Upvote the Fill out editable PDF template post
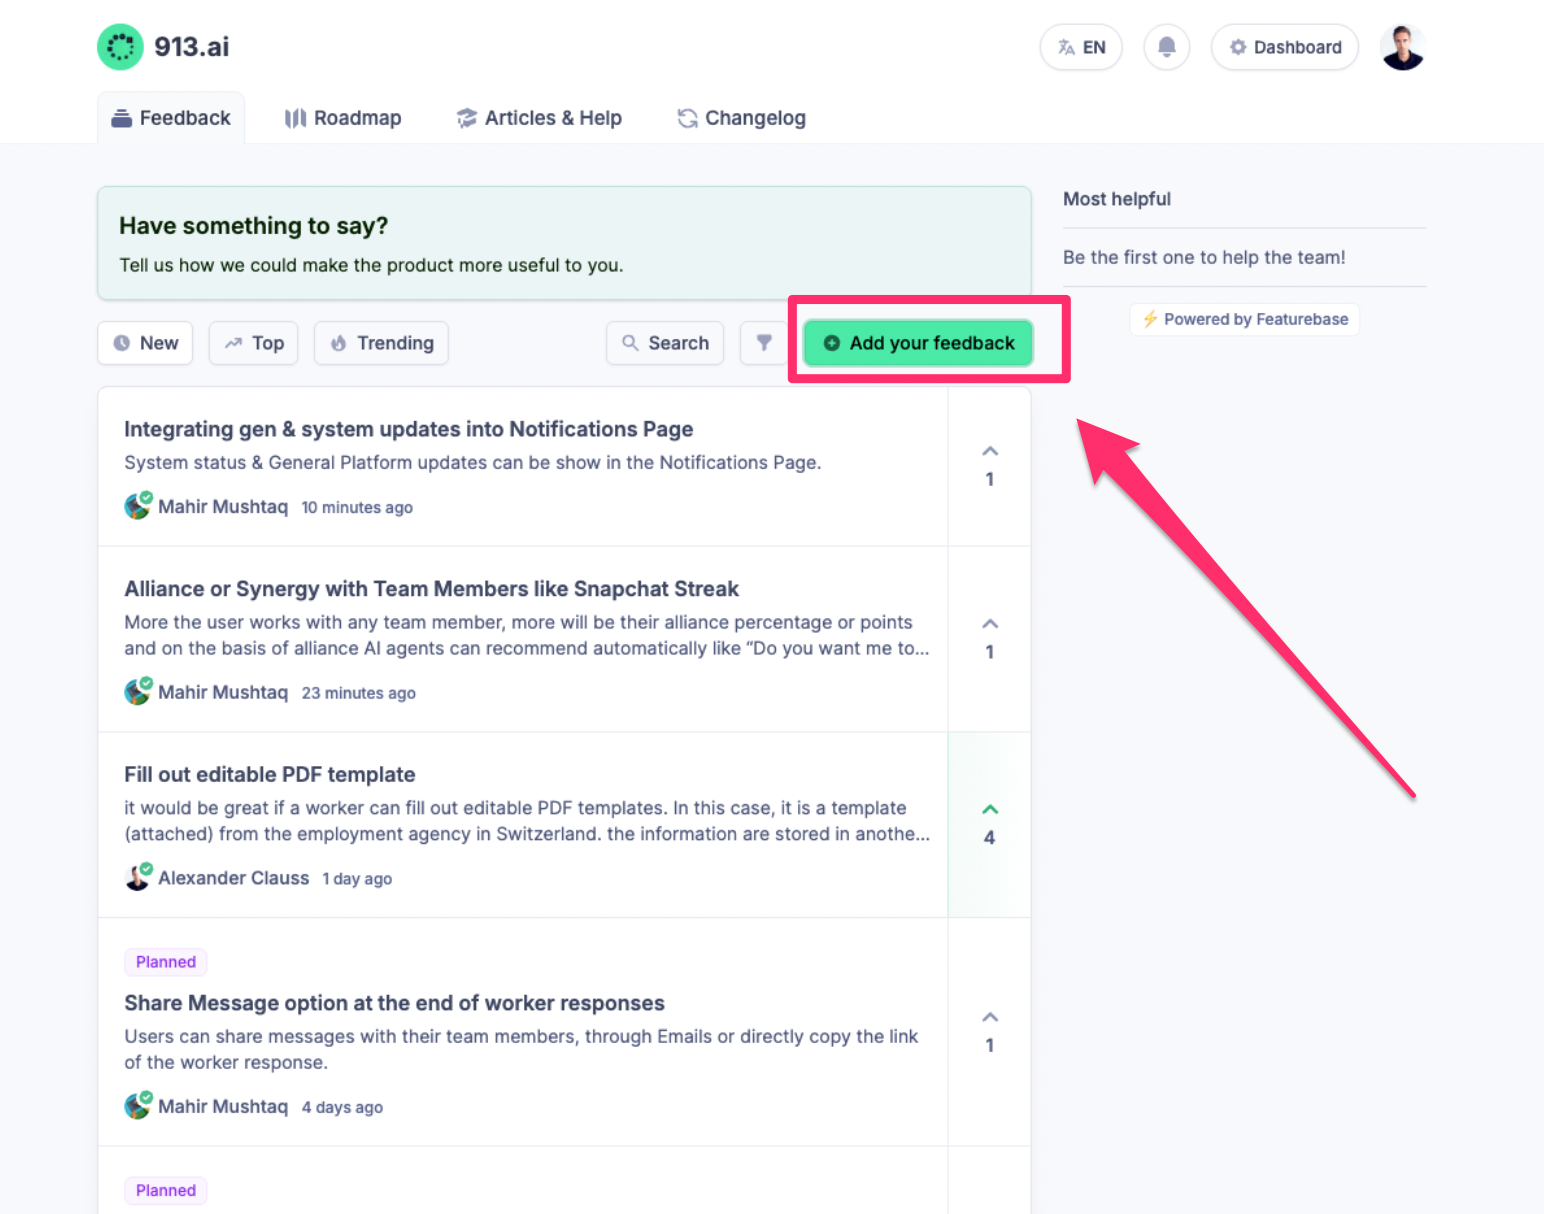 click(x=989, y=810)
